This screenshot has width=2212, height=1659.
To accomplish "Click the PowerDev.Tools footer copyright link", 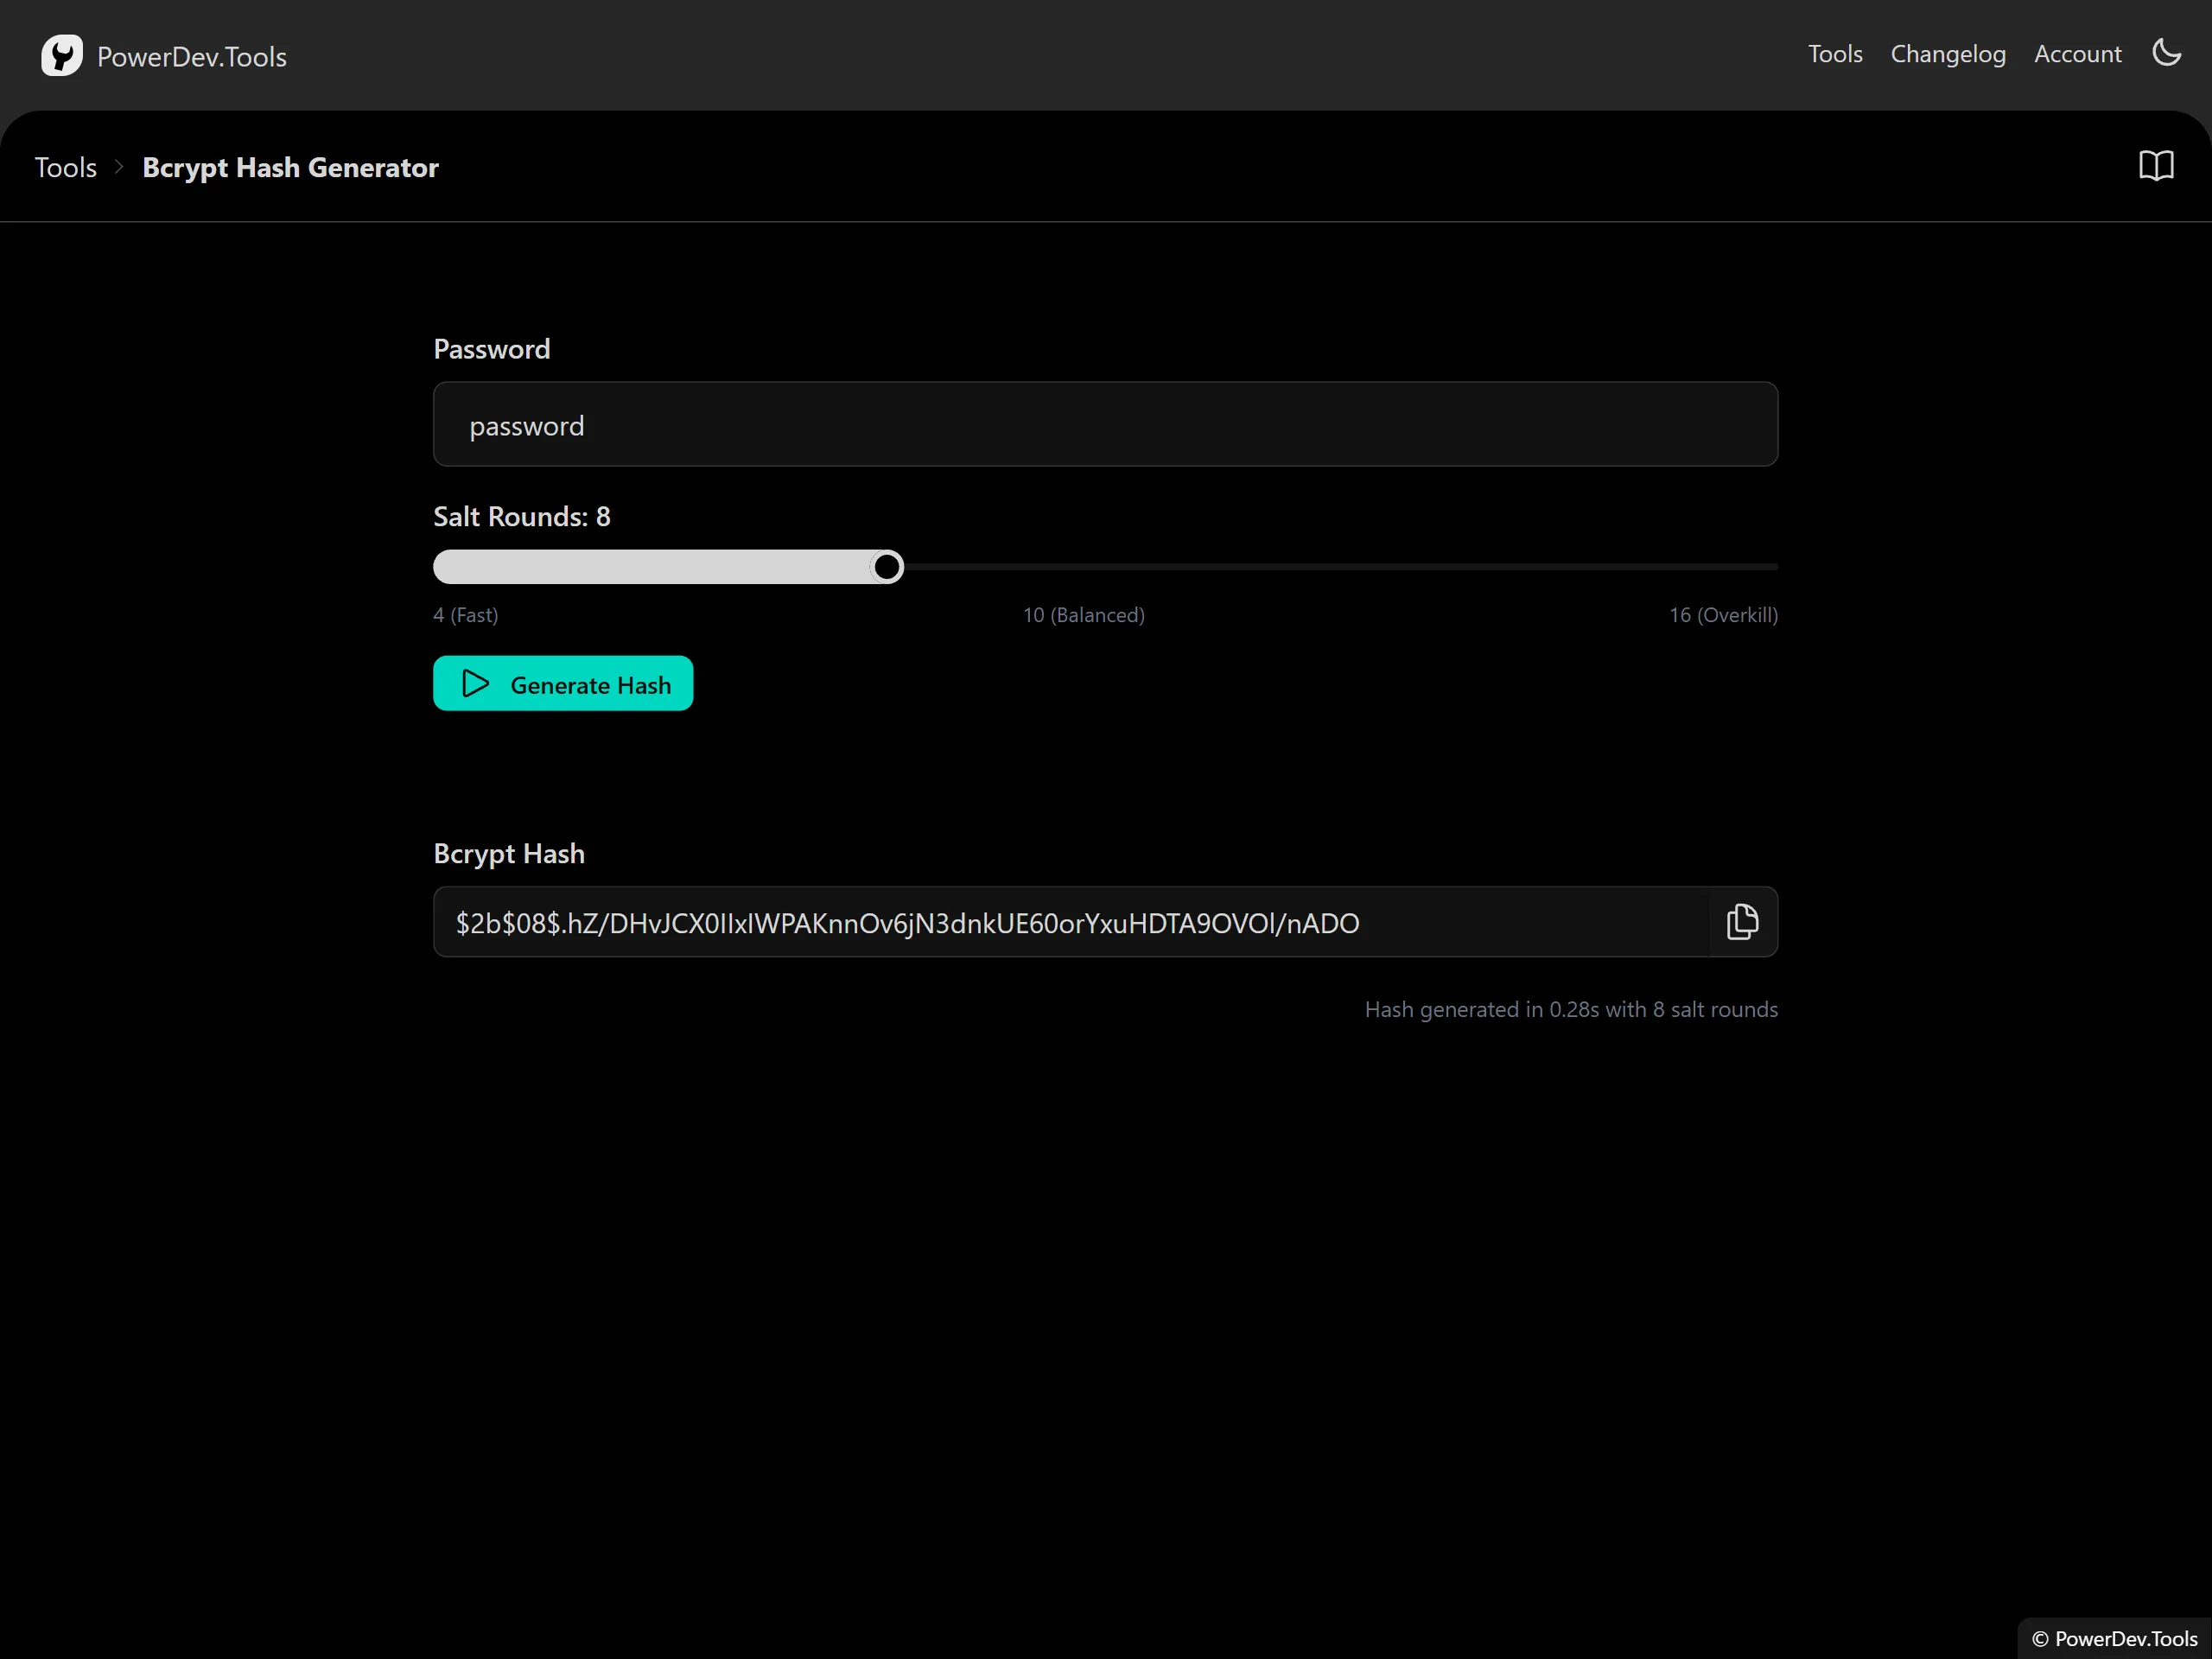I will (2113, 1638).
